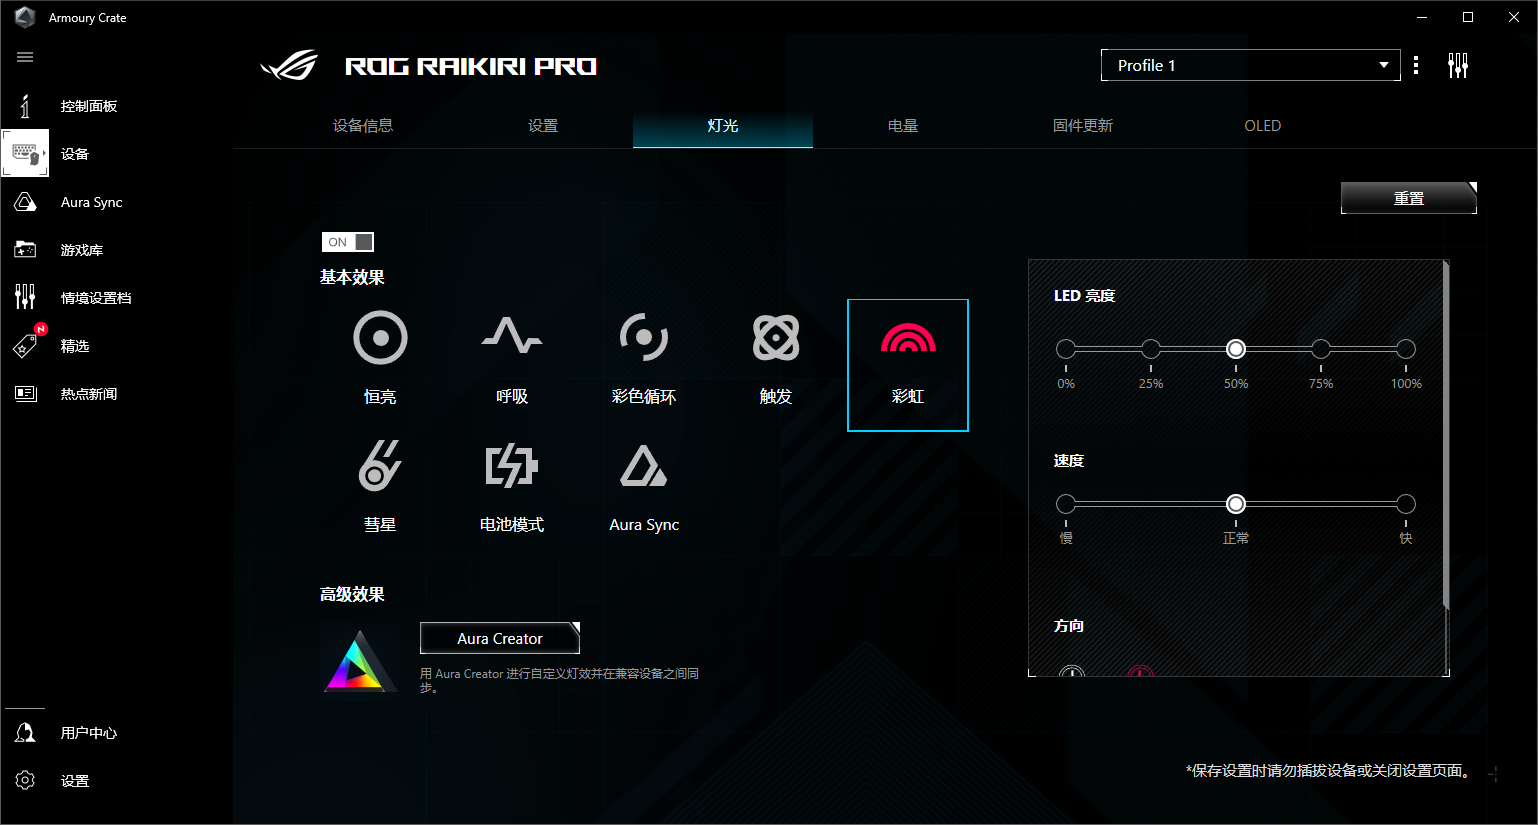Switch to the OLED tab
This screenshot has height=825, width=1538.
tap(1262, 126)
